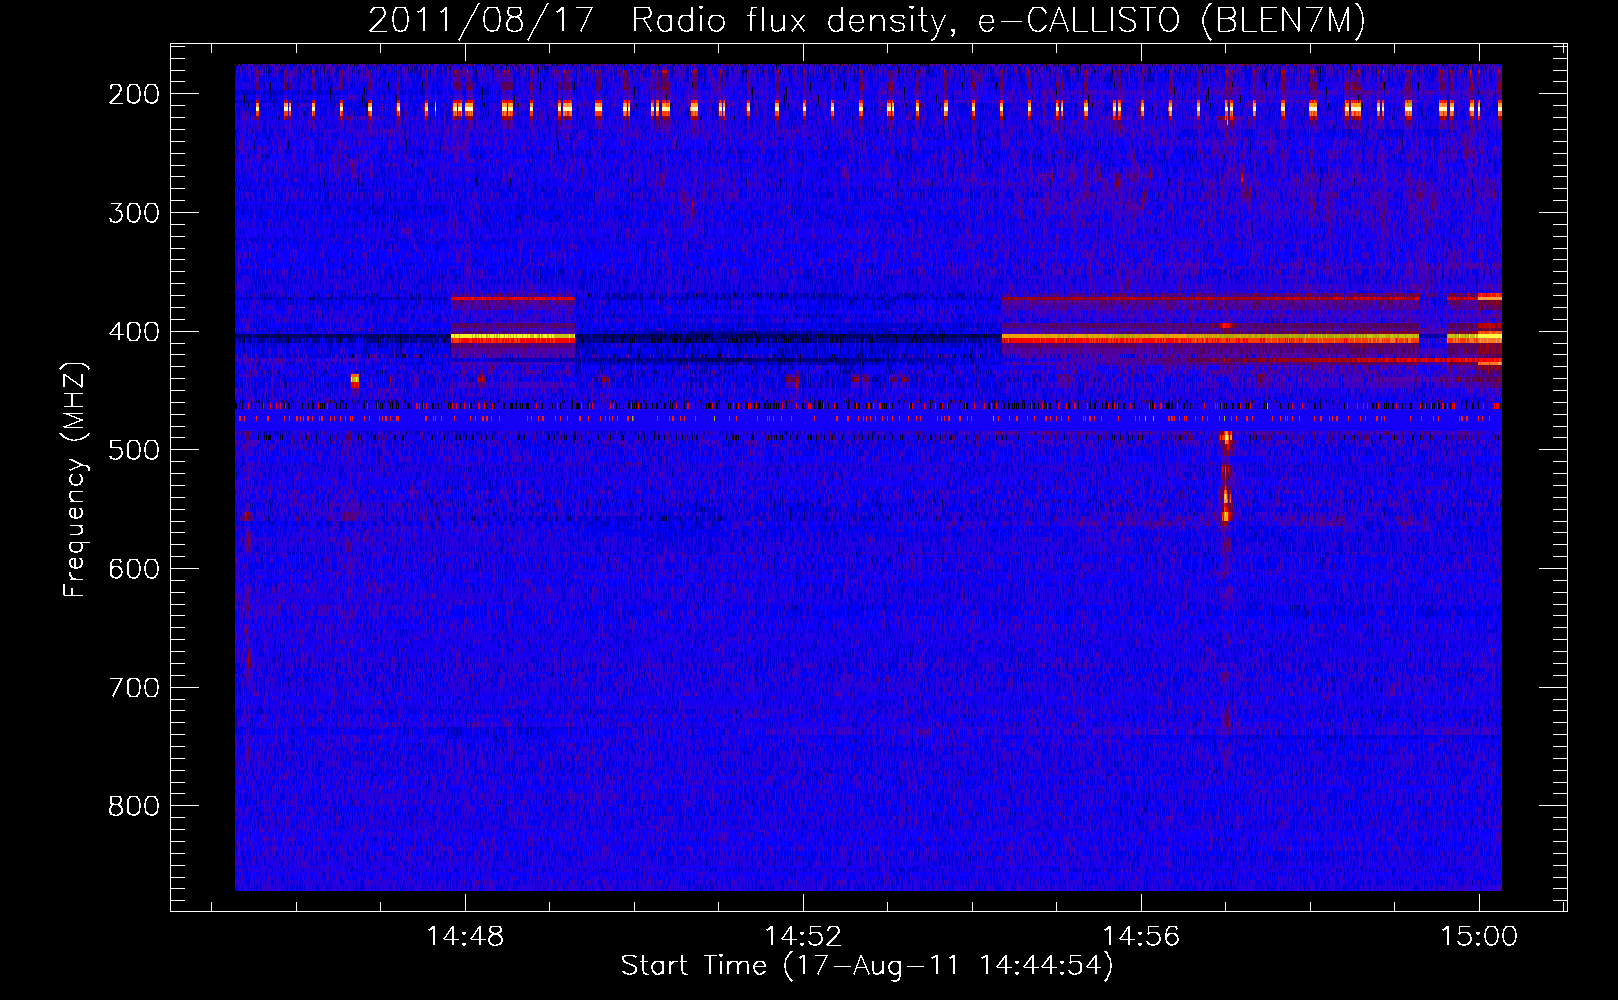1618x1000 pixels.
Task: Click the 'Frequency (MHZ)' axis label
Action: click(x=75, y=480)
